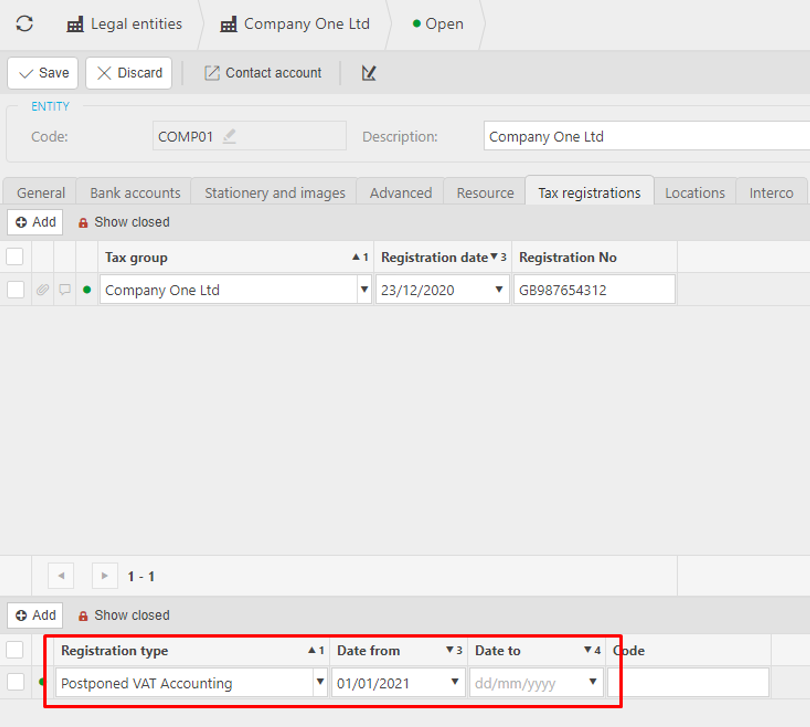Toggle select-all checkbox in Tax group header

(15, 257)
